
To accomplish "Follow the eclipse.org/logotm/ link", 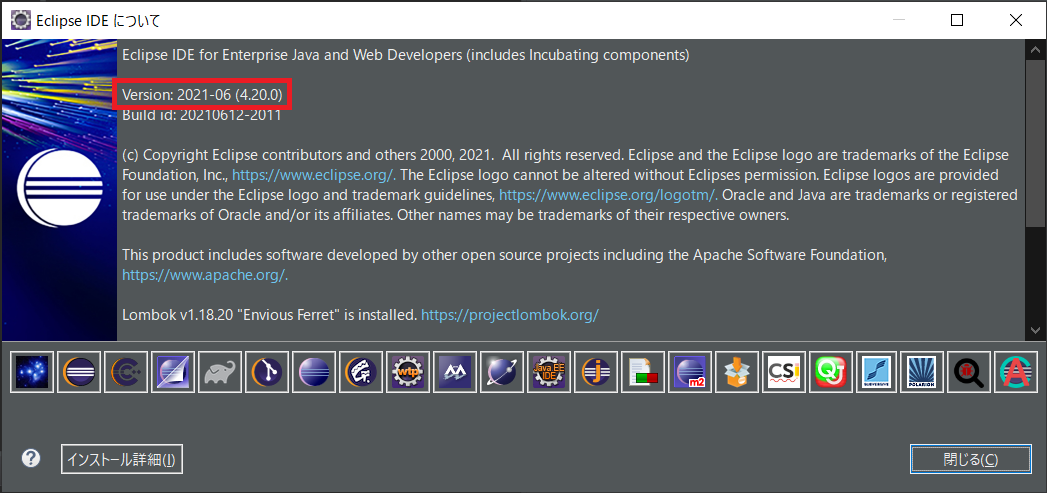I will pos(609,196).
